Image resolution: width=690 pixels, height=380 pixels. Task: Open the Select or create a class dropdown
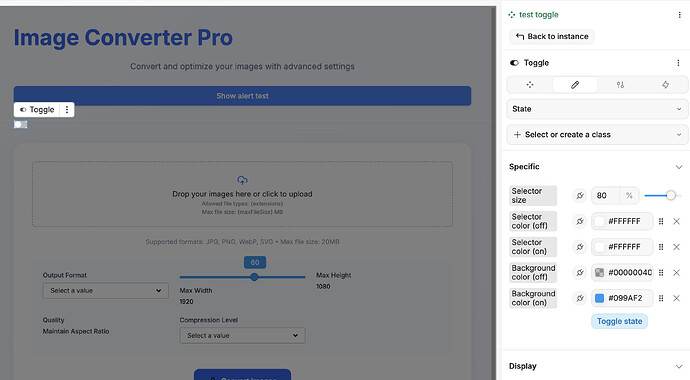[x=598, y=135]
